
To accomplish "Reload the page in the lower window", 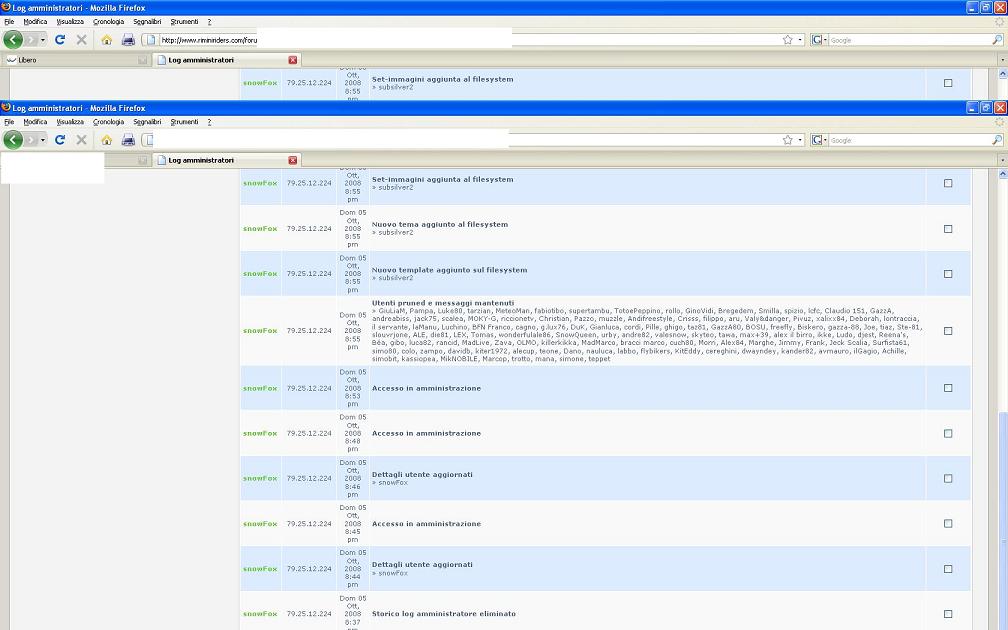I will click(60, 140).
